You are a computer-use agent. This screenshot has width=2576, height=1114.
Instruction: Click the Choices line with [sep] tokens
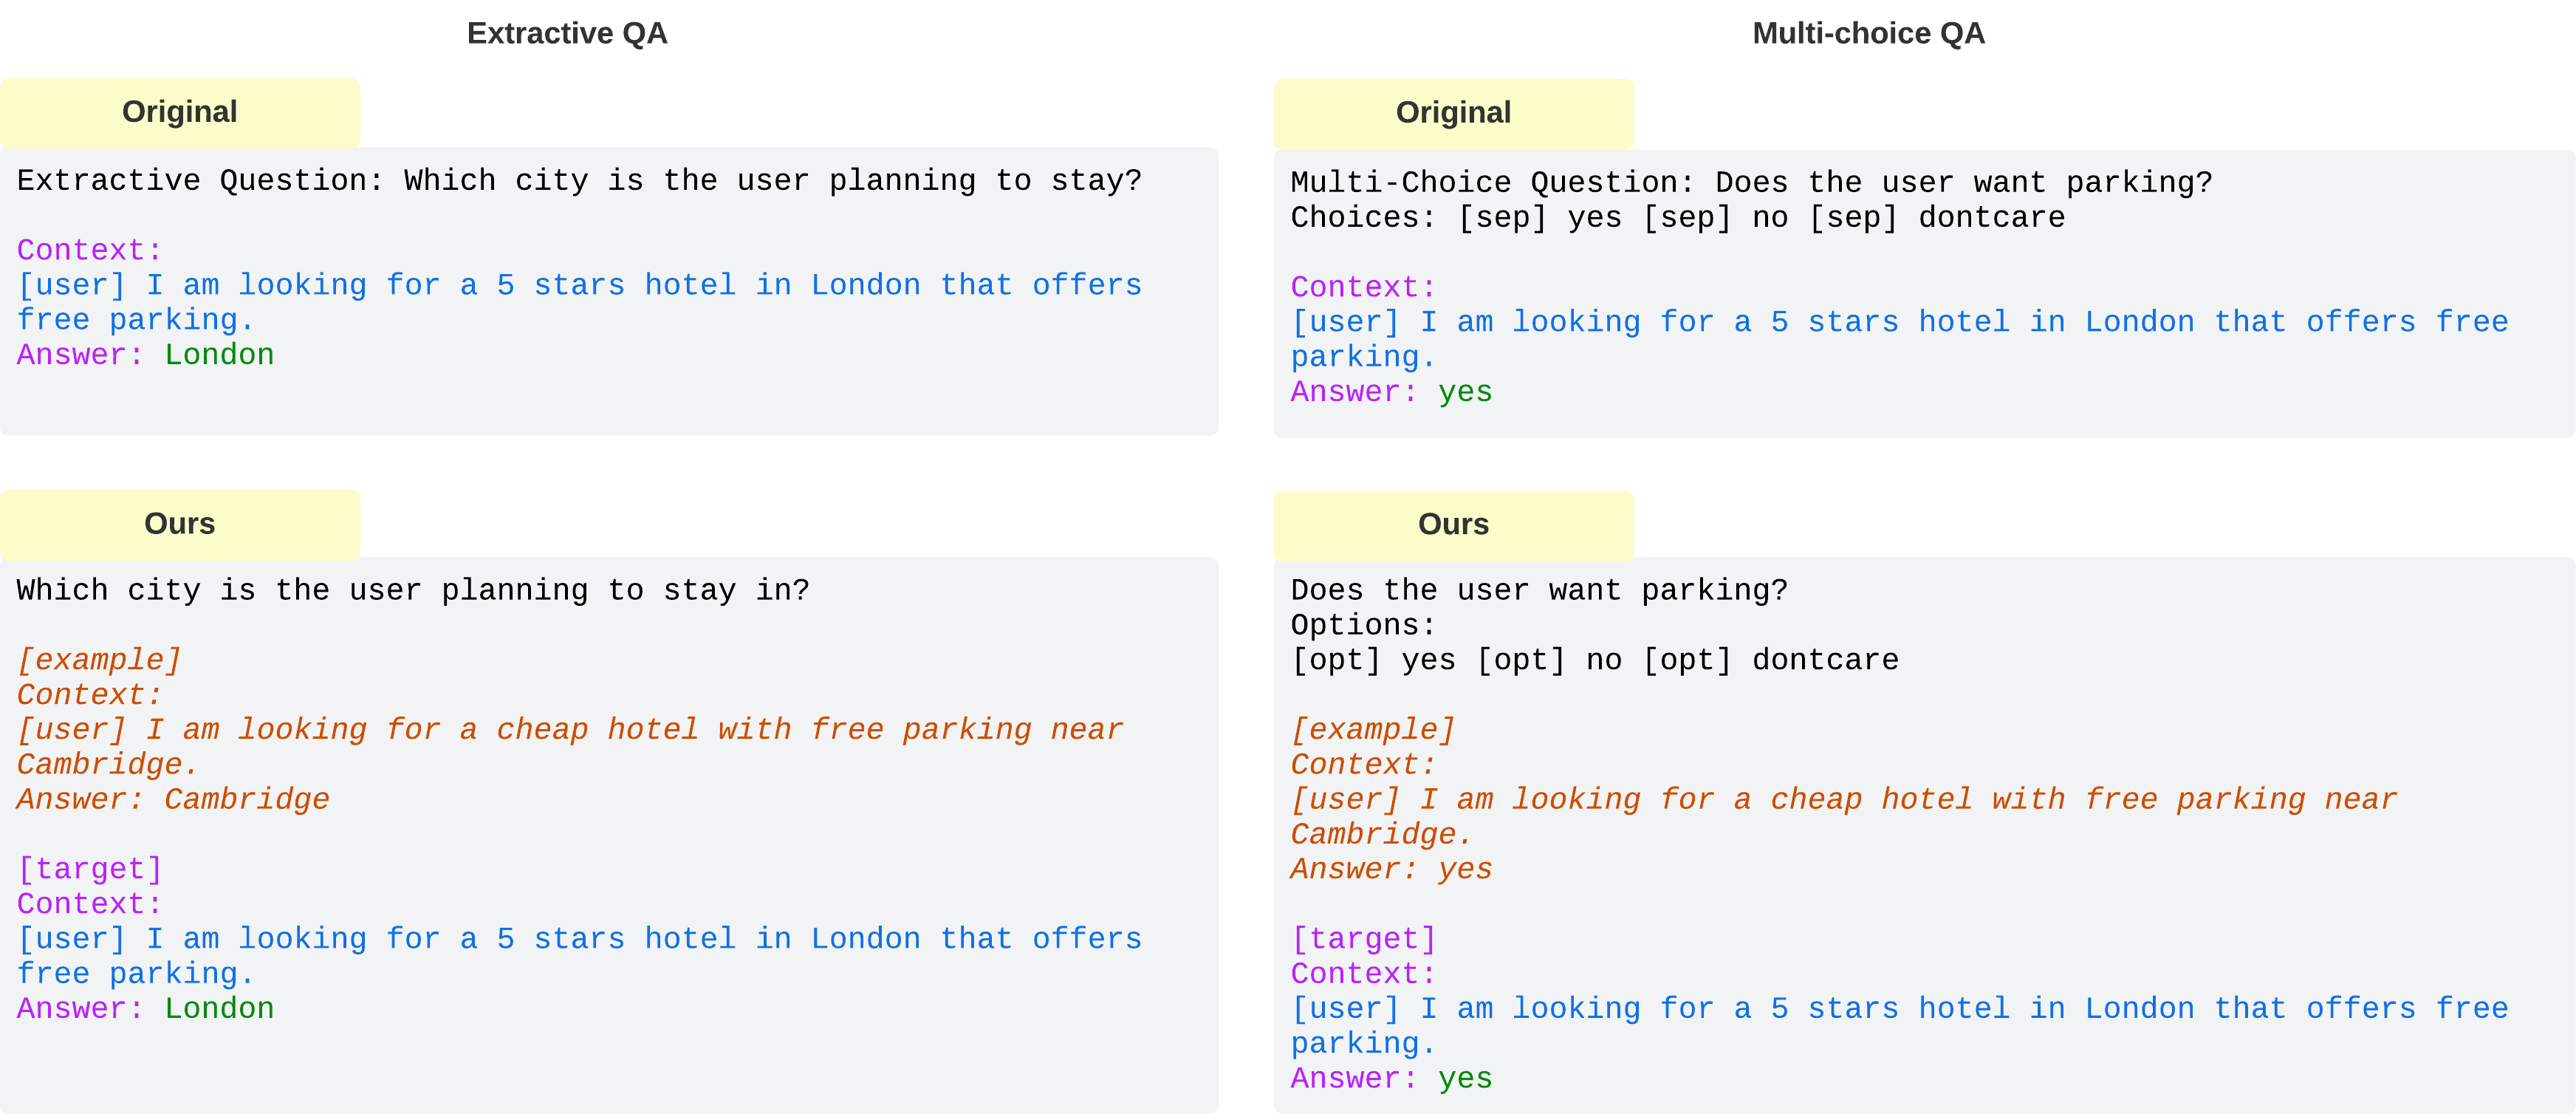click(1677, 218)
